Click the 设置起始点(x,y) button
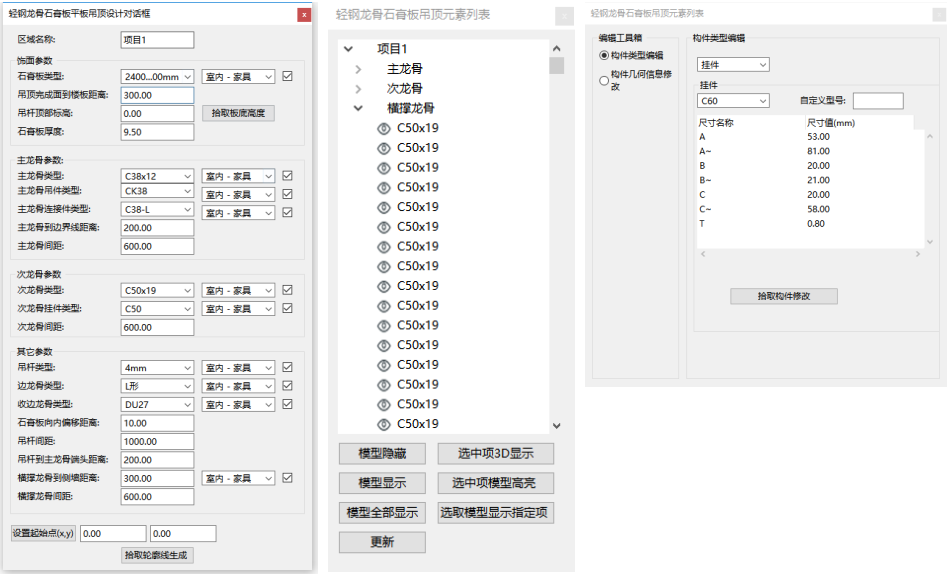This screenshot has height=574, width=950. click(44, 533)
